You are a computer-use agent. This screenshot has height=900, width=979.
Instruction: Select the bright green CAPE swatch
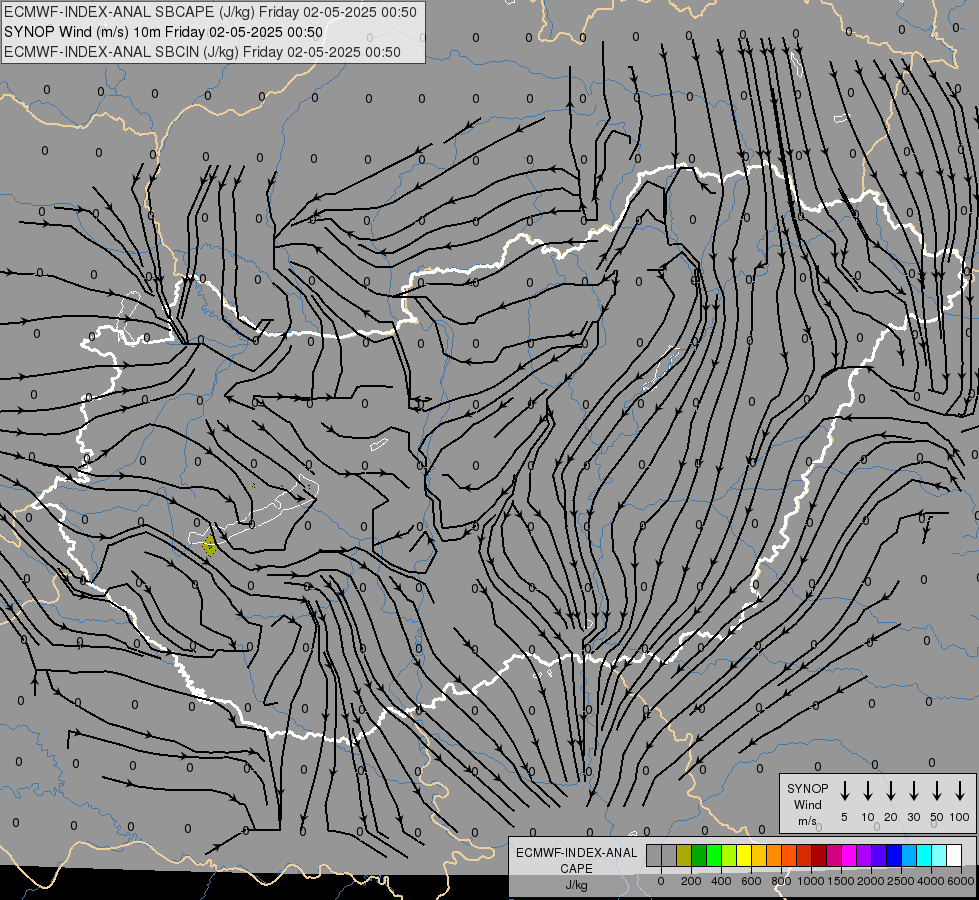(714, 855)
